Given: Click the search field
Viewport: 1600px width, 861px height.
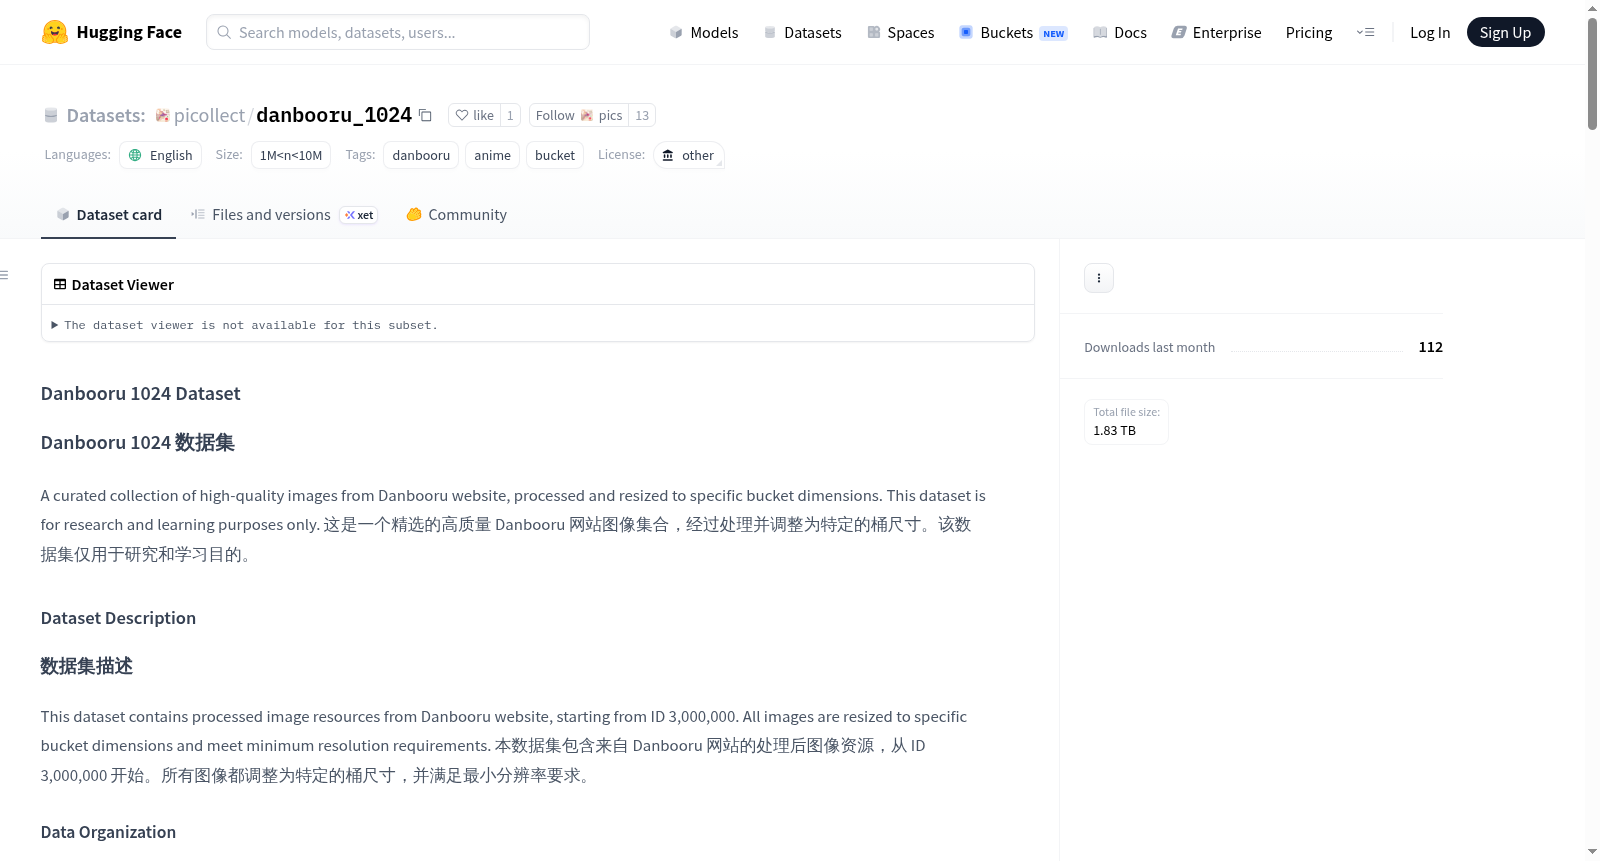Looking at the screenshot, I should click(398, 32).
